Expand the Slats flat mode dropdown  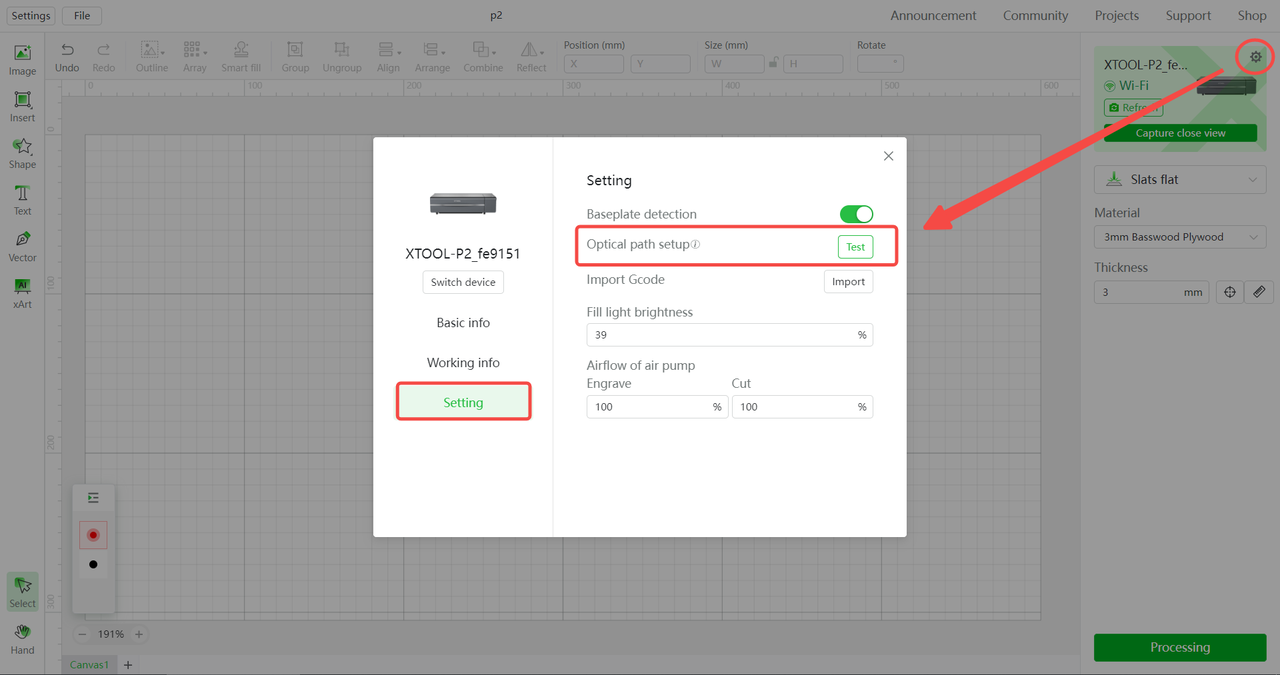(1180, 180)
